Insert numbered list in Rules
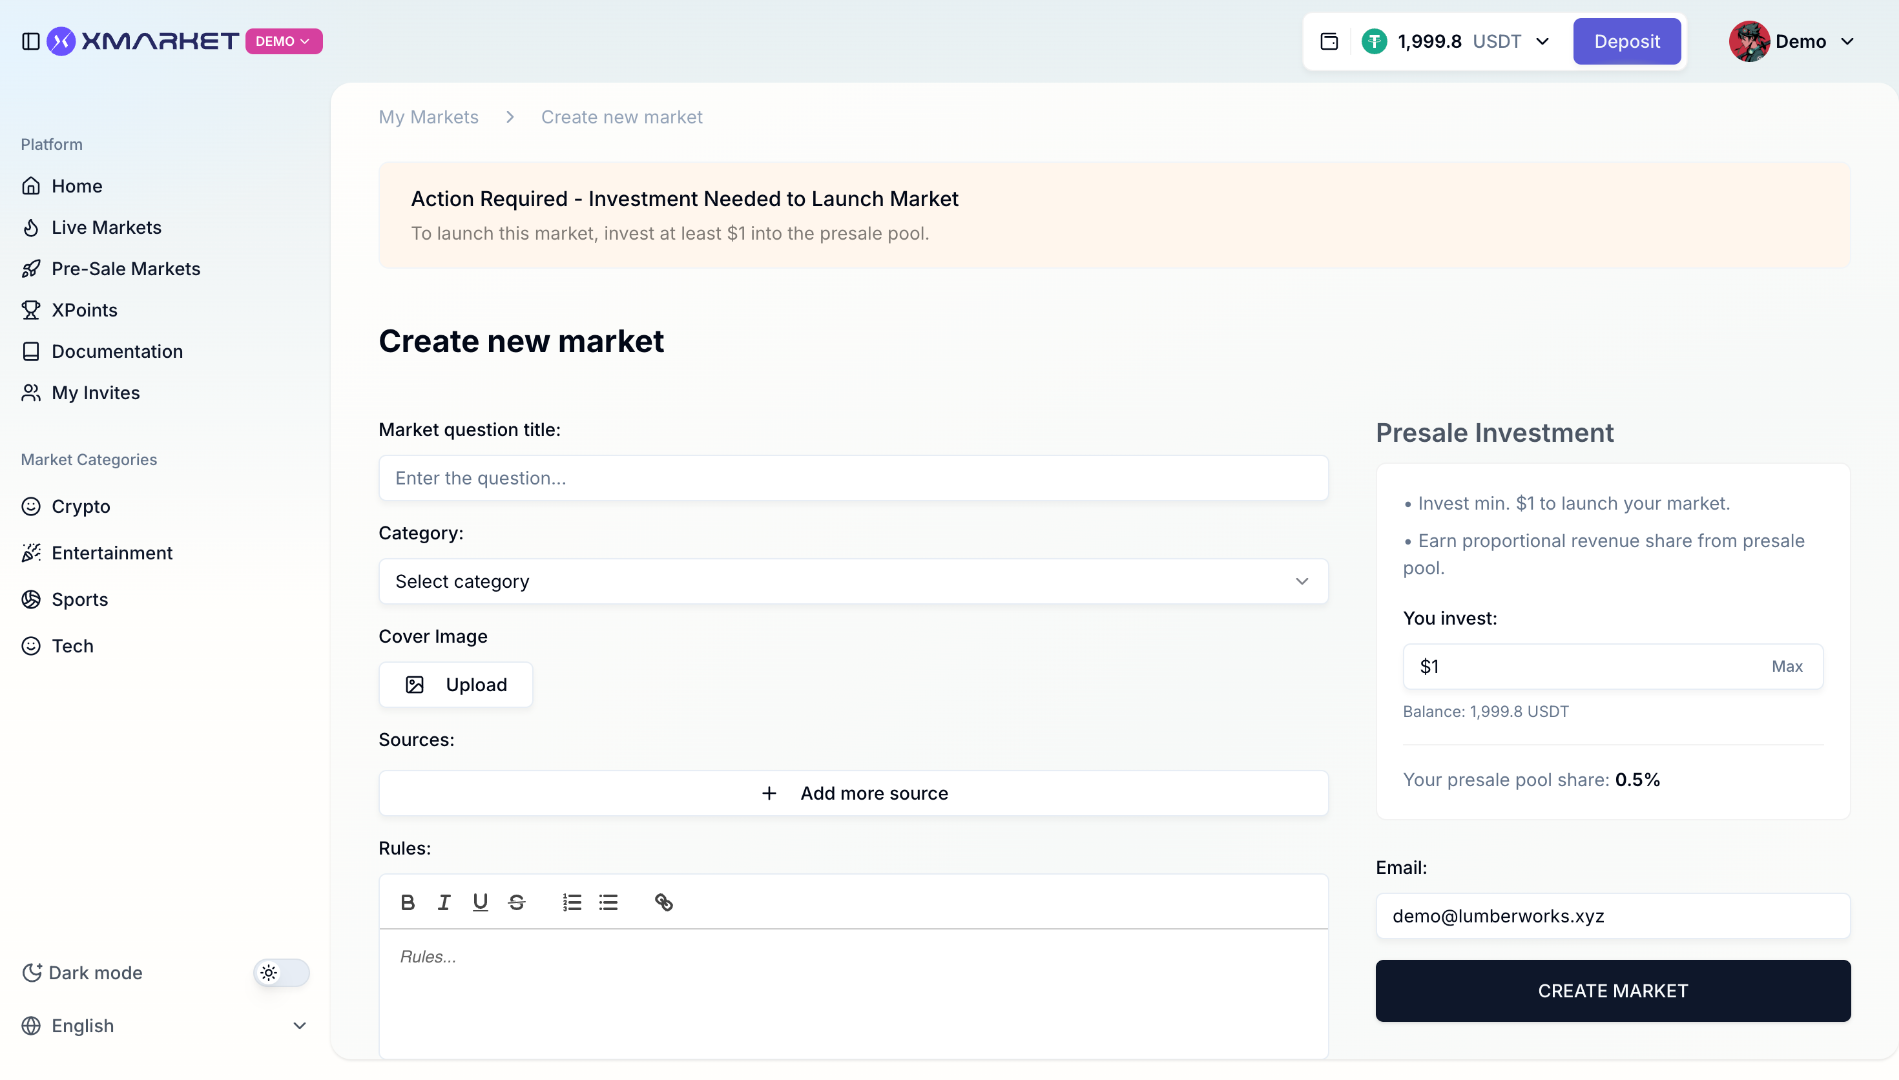Image resolution: width=1899 pixels, height=1080 pixels. coord(572,903)
